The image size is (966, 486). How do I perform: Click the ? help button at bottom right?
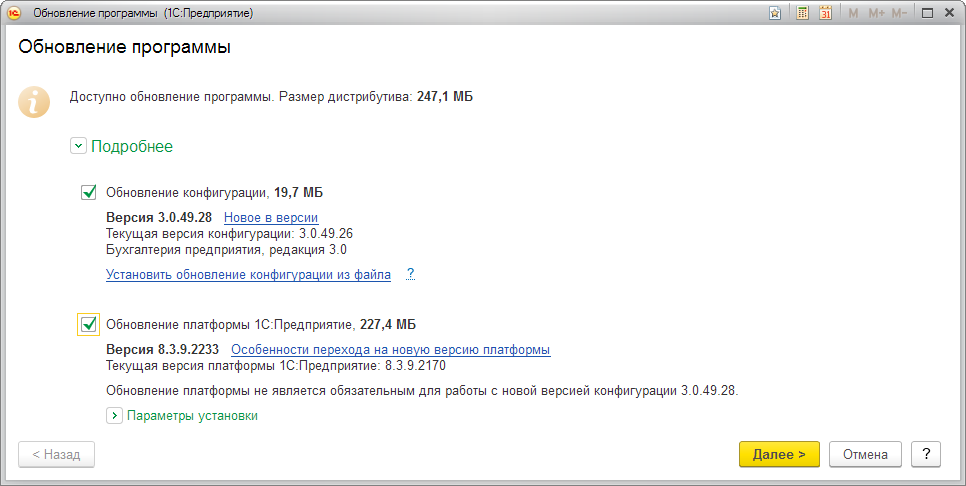(926, 454)
